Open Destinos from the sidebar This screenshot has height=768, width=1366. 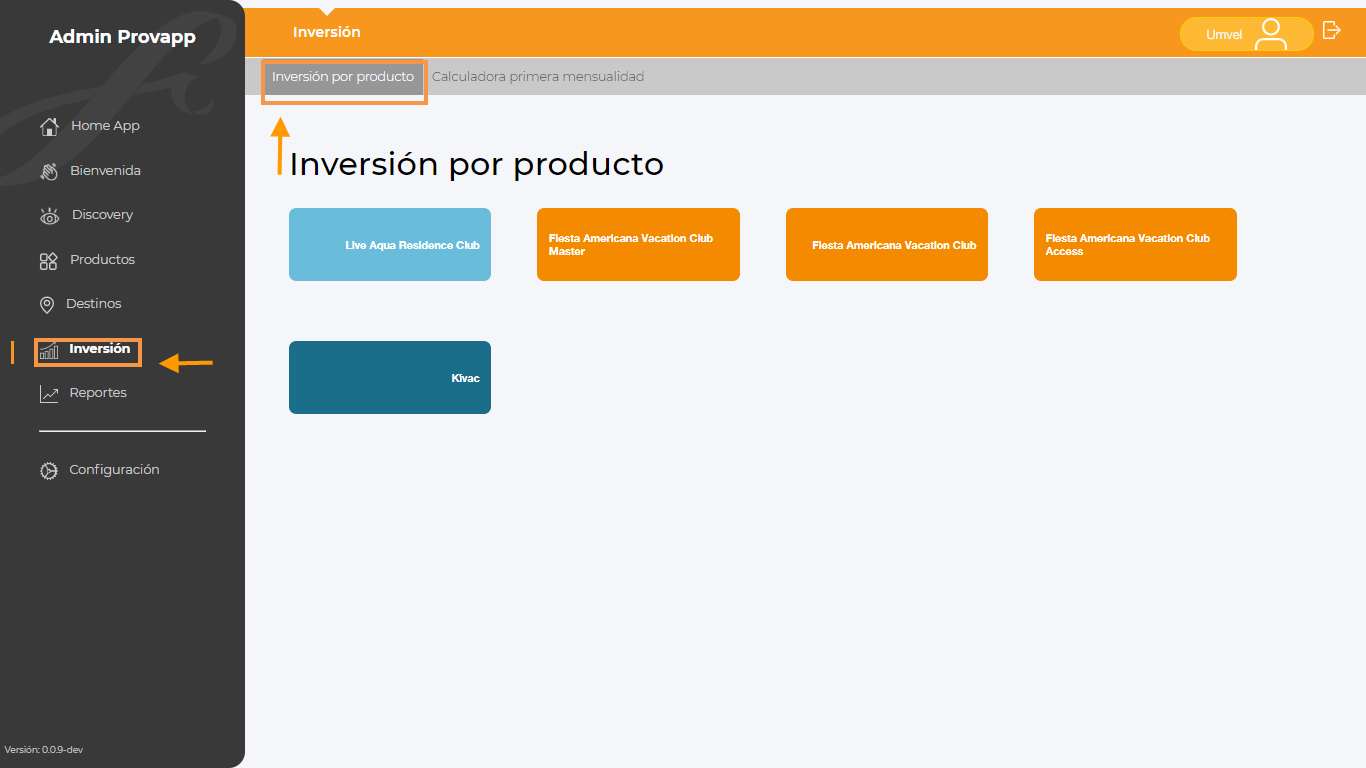pyautogui.click(x=94, y=304)
